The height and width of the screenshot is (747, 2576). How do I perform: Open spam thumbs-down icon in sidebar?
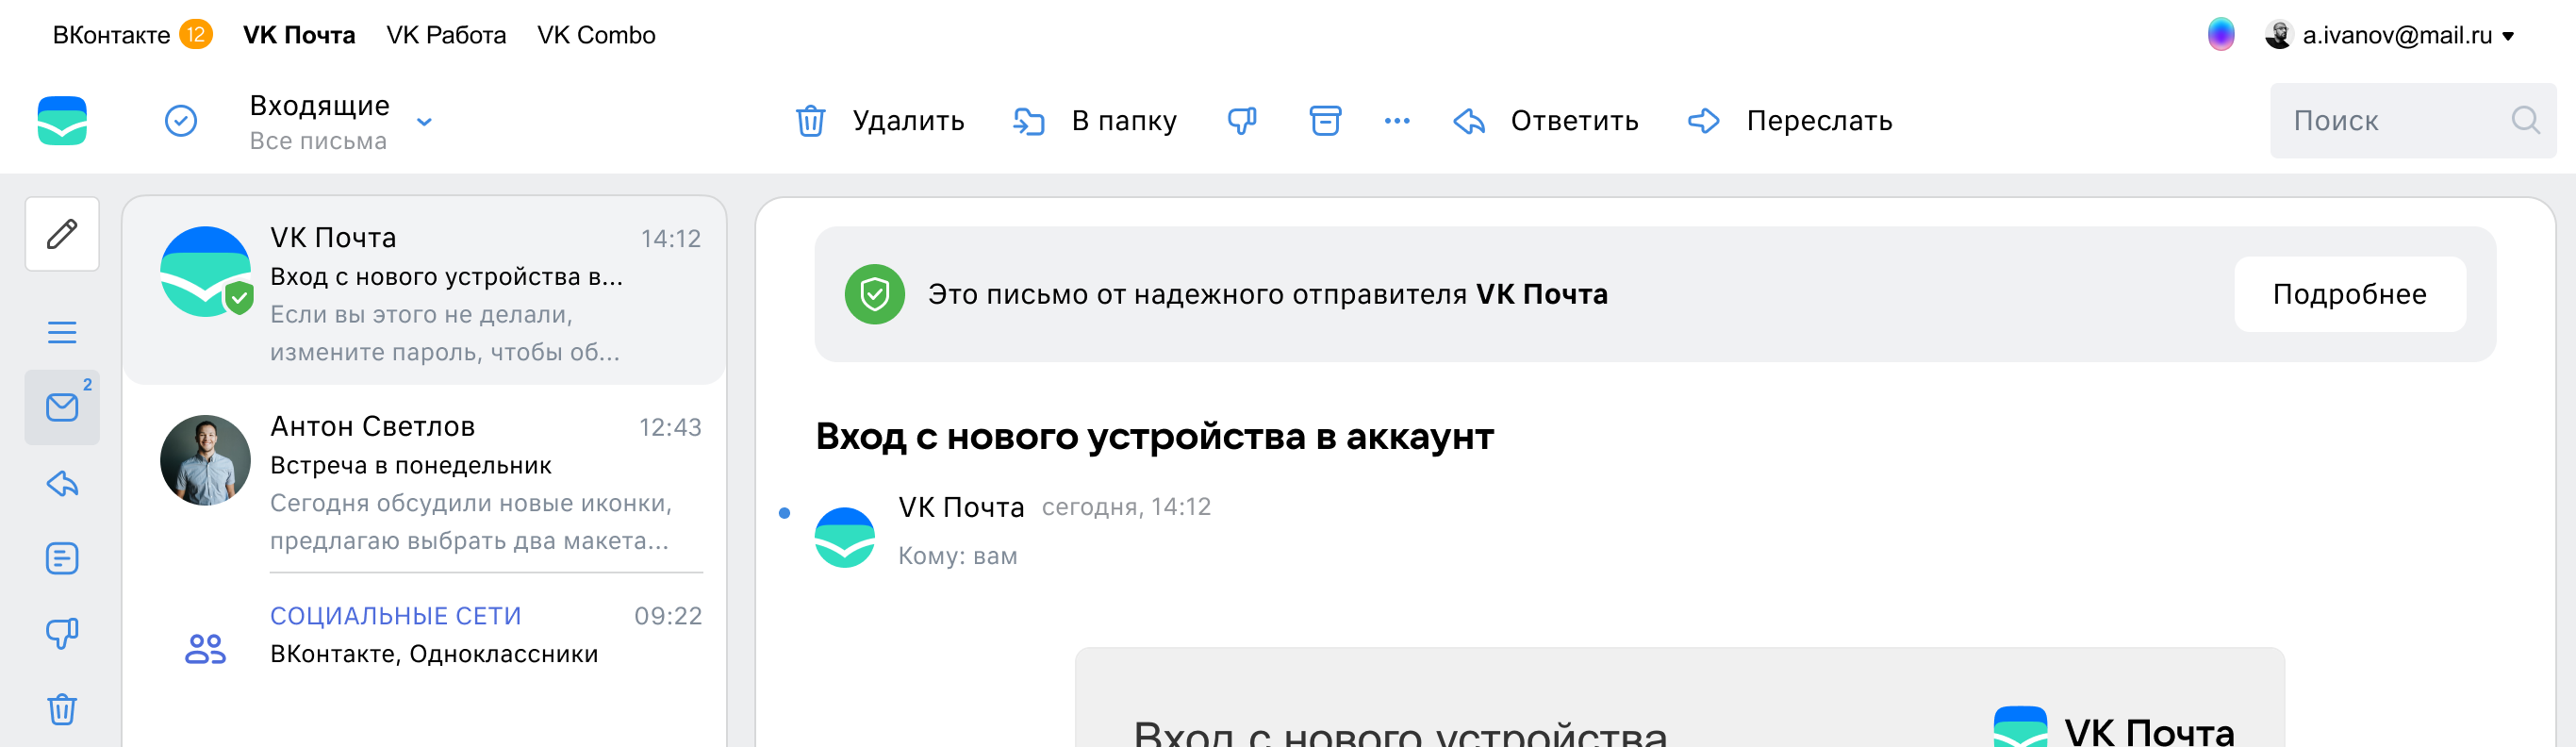pos(62,633)
